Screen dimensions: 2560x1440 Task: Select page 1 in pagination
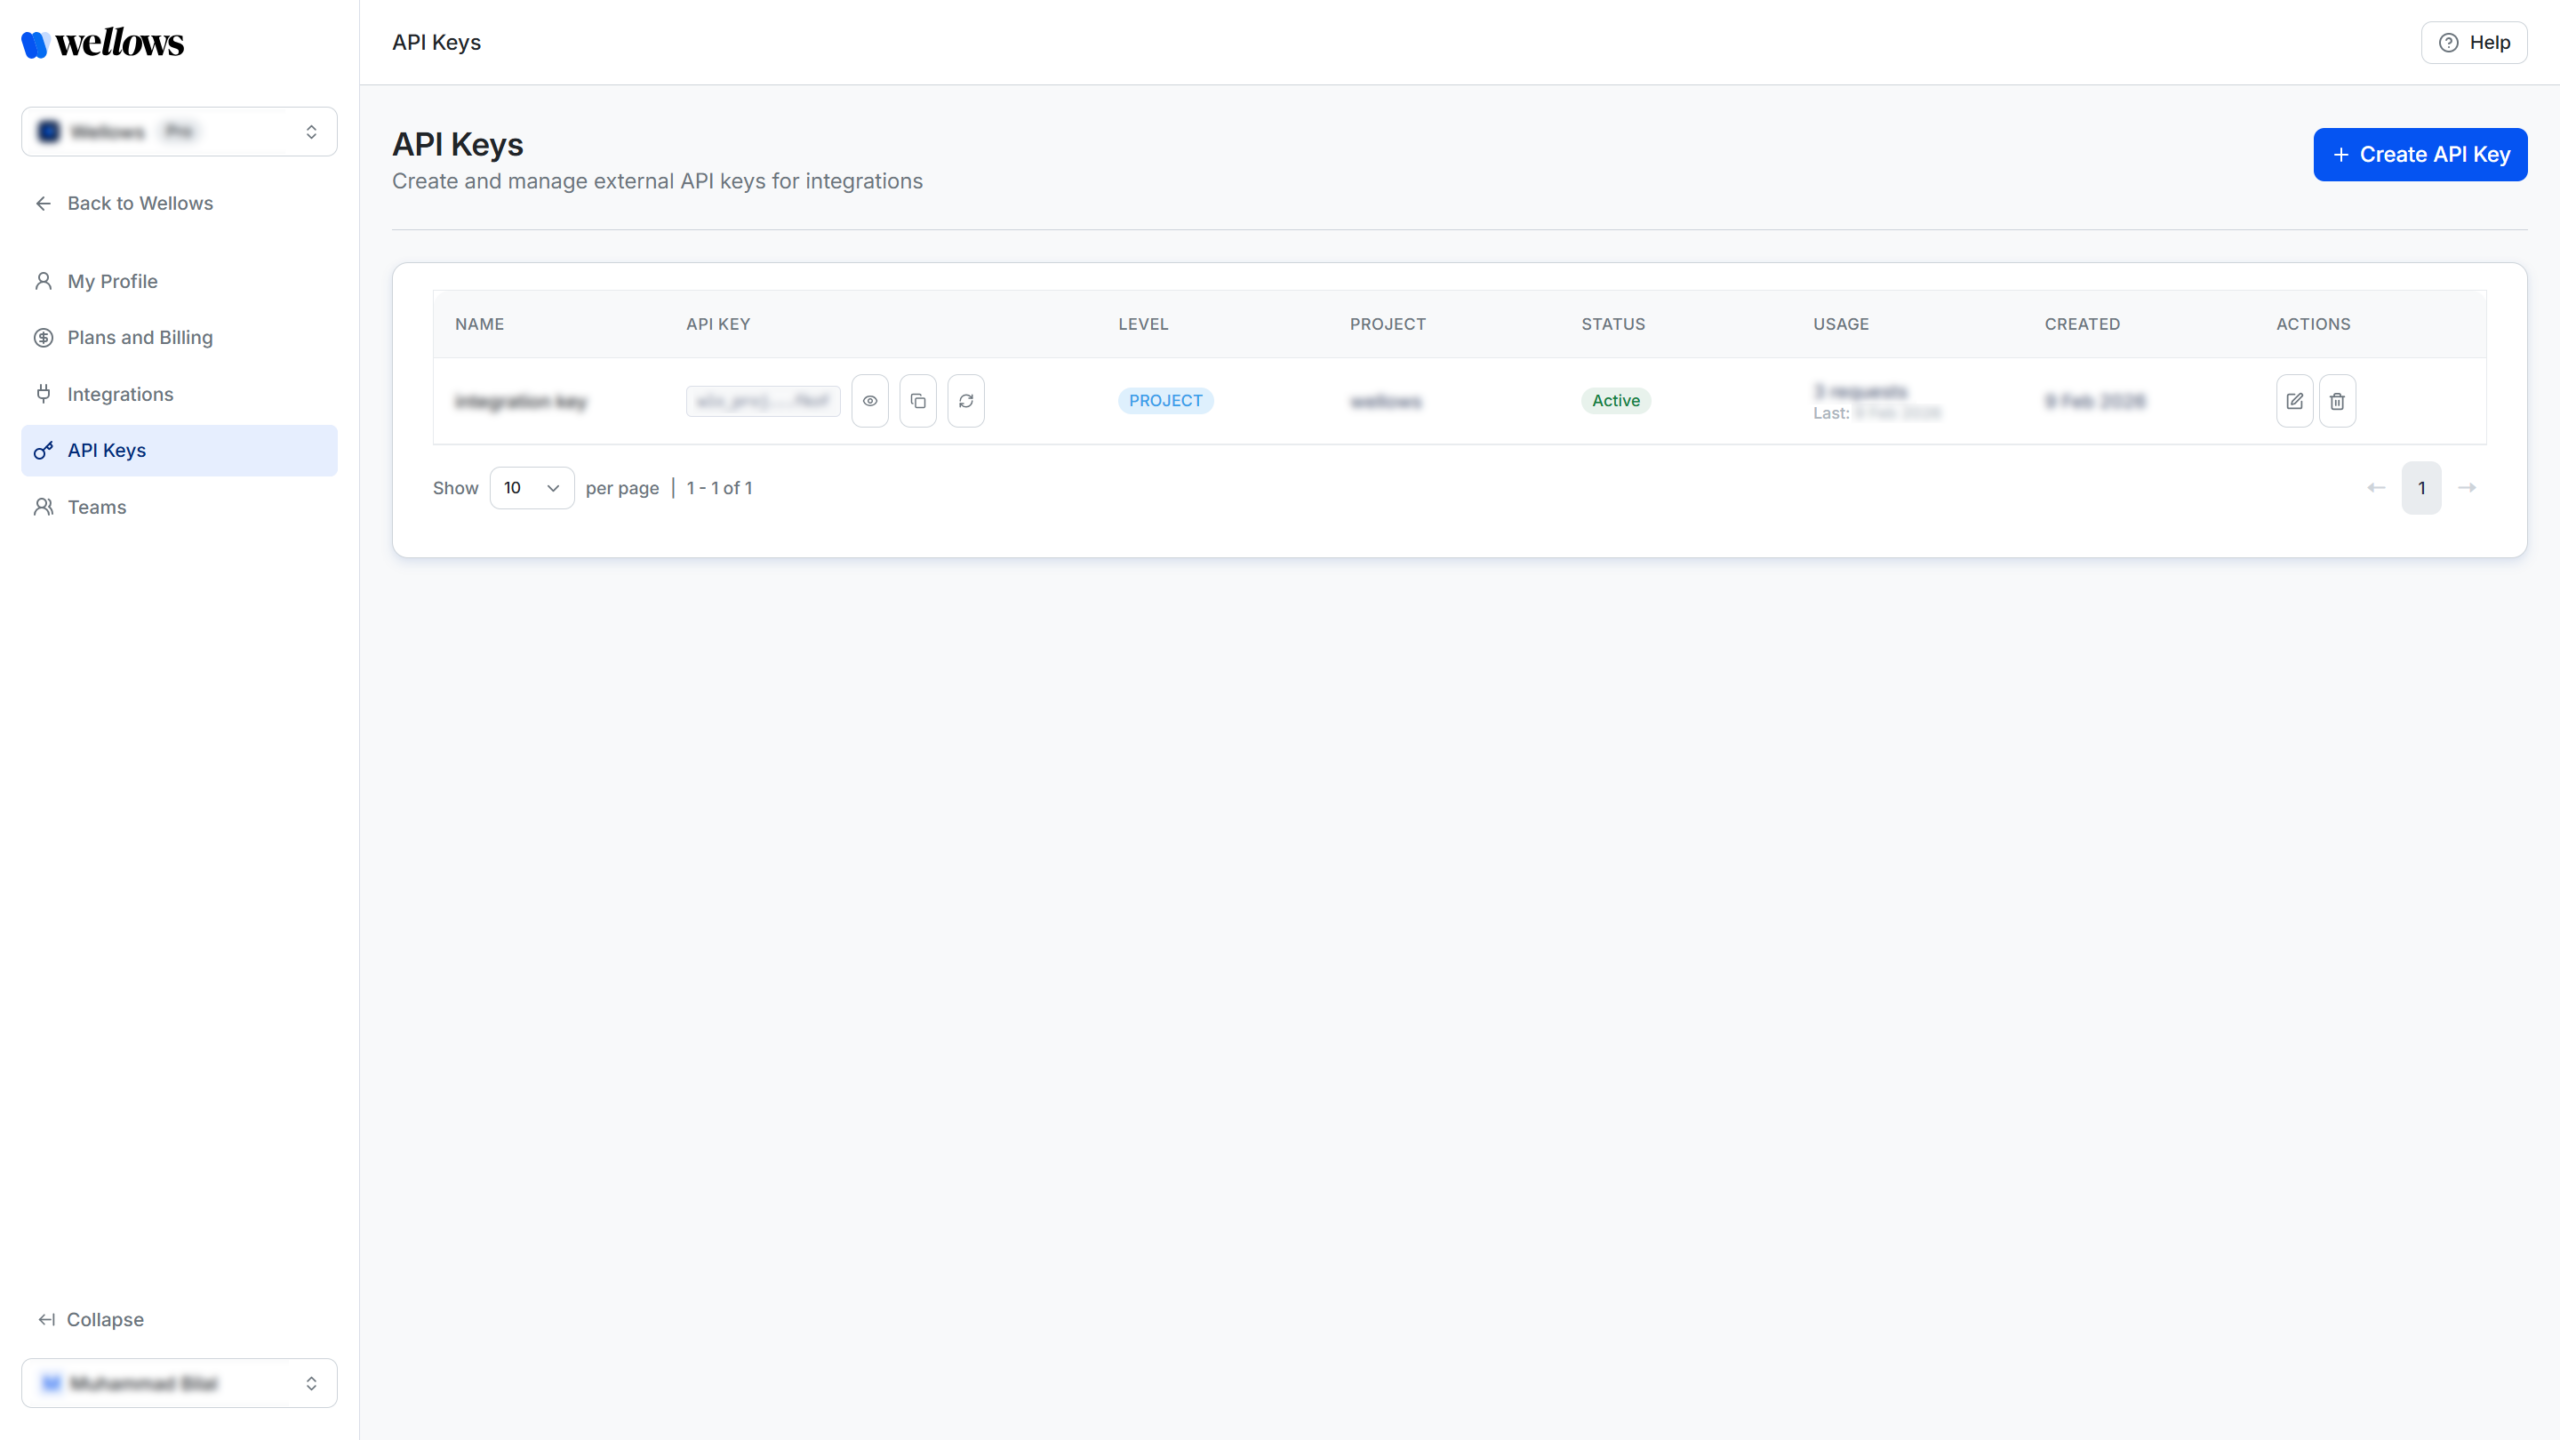(x=2422, y=488)
